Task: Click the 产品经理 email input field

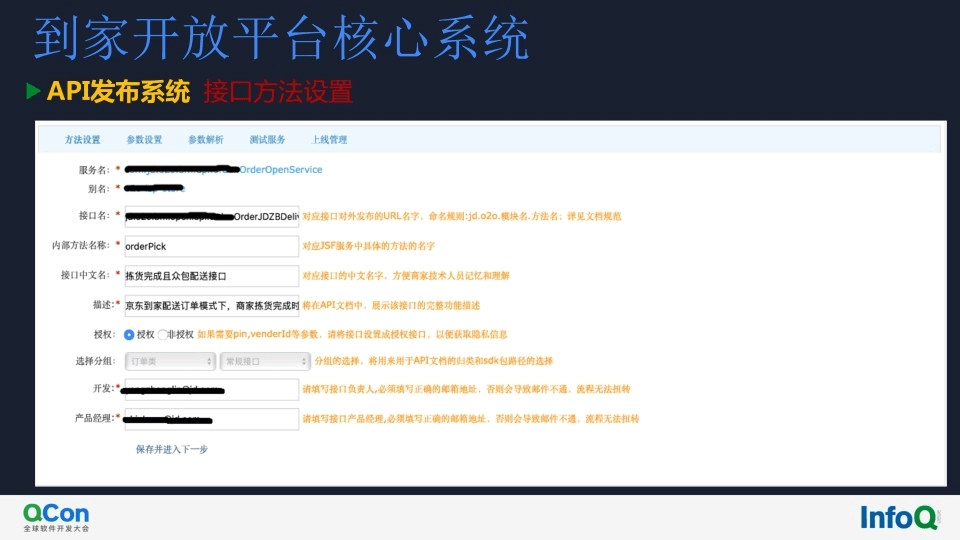Action: (x=212, y=419)
